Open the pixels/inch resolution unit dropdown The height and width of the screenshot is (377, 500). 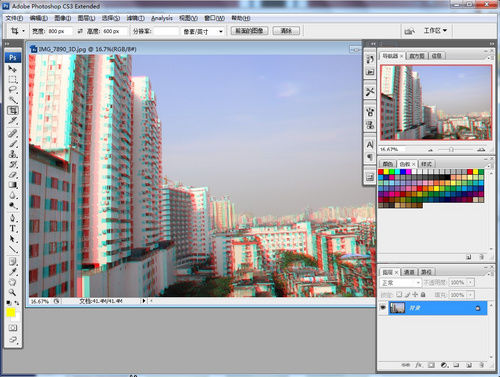click(220, 32)
